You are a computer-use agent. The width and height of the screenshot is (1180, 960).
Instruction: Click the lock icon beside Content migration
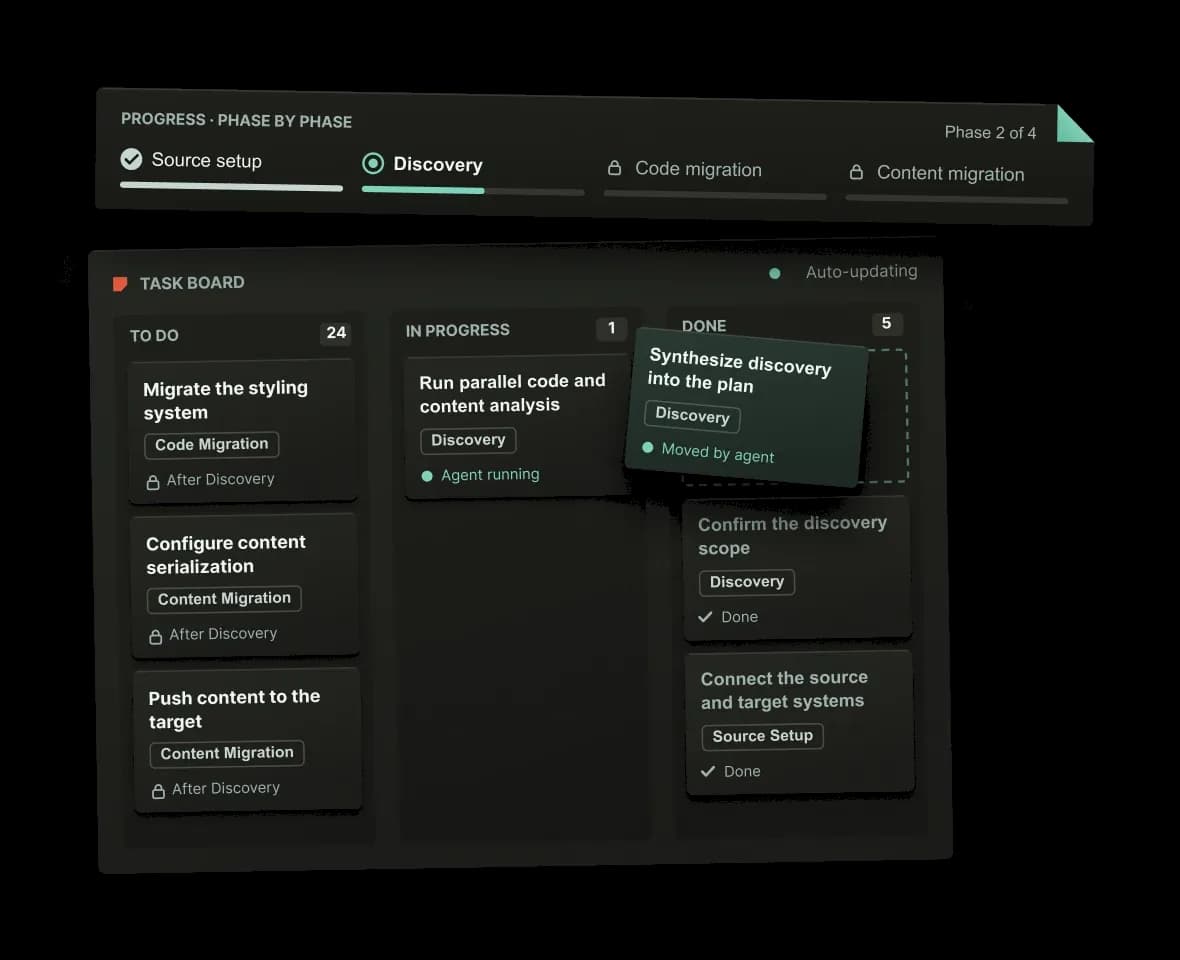point(856,172)
